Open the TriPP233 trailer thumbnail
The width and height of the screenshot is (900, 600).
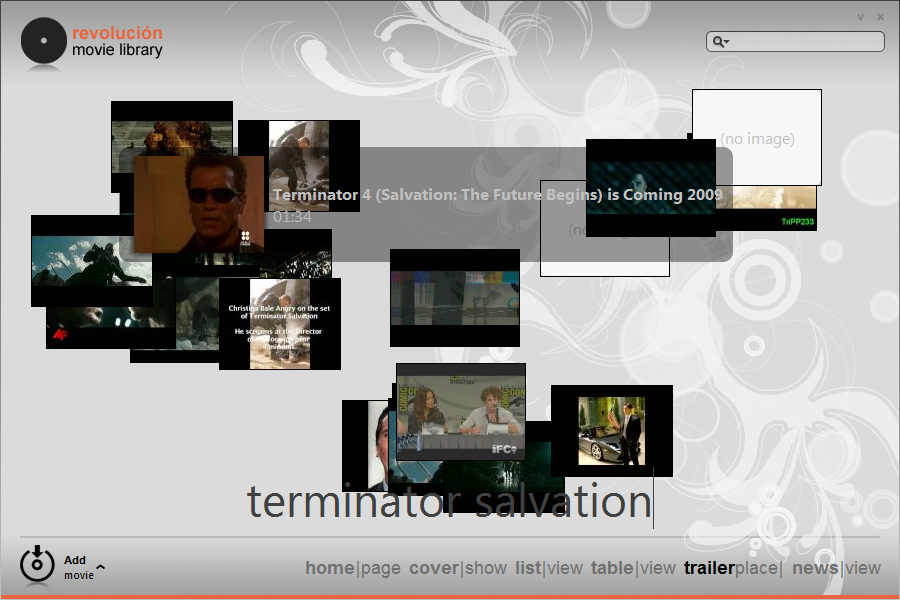[x=767, y=208]
